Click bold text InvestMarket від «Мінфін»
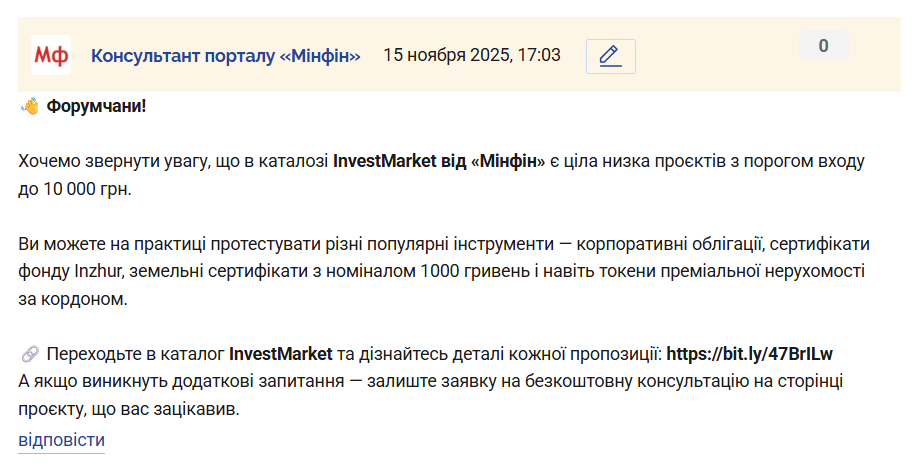 (438, 161)
